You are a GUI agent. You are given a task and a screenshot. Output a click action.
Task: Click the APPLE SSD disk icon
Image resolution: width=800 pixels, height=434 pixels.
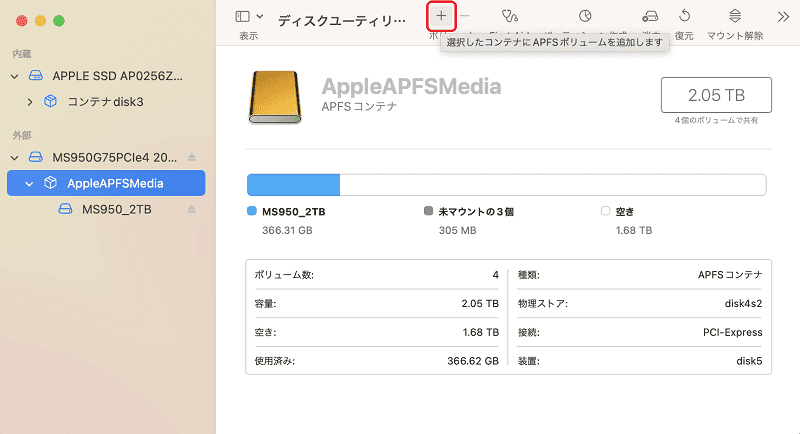[x=36, y=75]
